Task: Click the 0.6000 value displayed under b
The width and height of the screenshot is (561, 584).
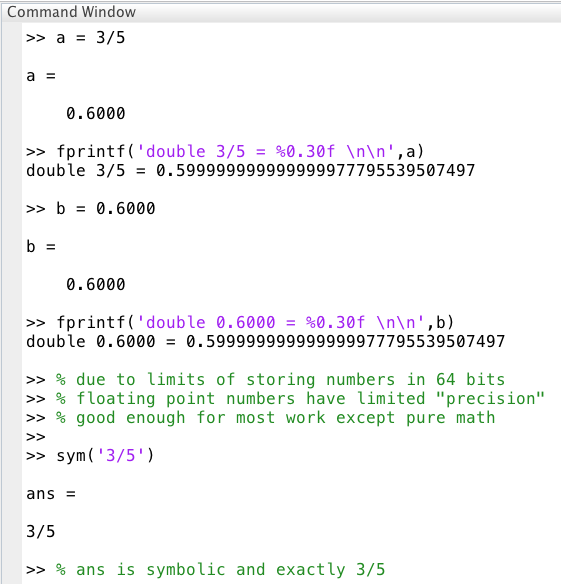Action: pos(96,285)
